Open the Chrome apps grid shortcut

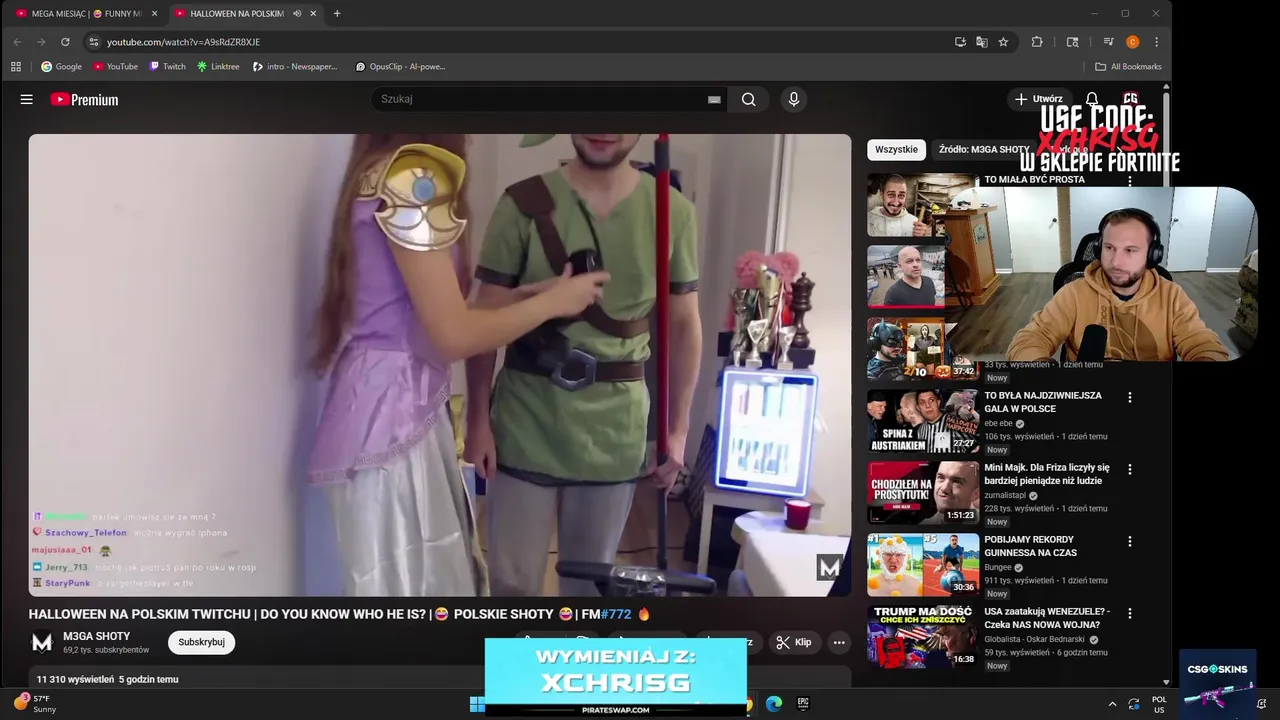point(16,67)
